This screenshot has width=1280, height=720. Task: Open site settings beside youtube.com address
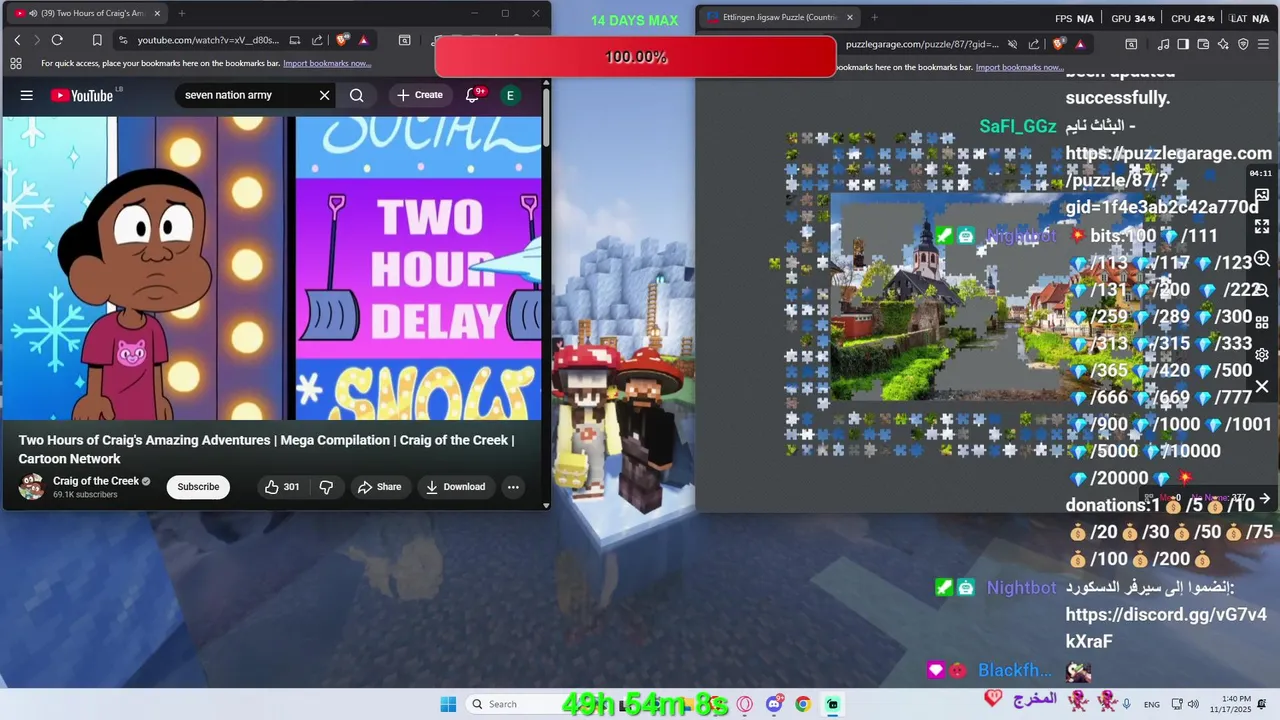click(x=123, y=40)
